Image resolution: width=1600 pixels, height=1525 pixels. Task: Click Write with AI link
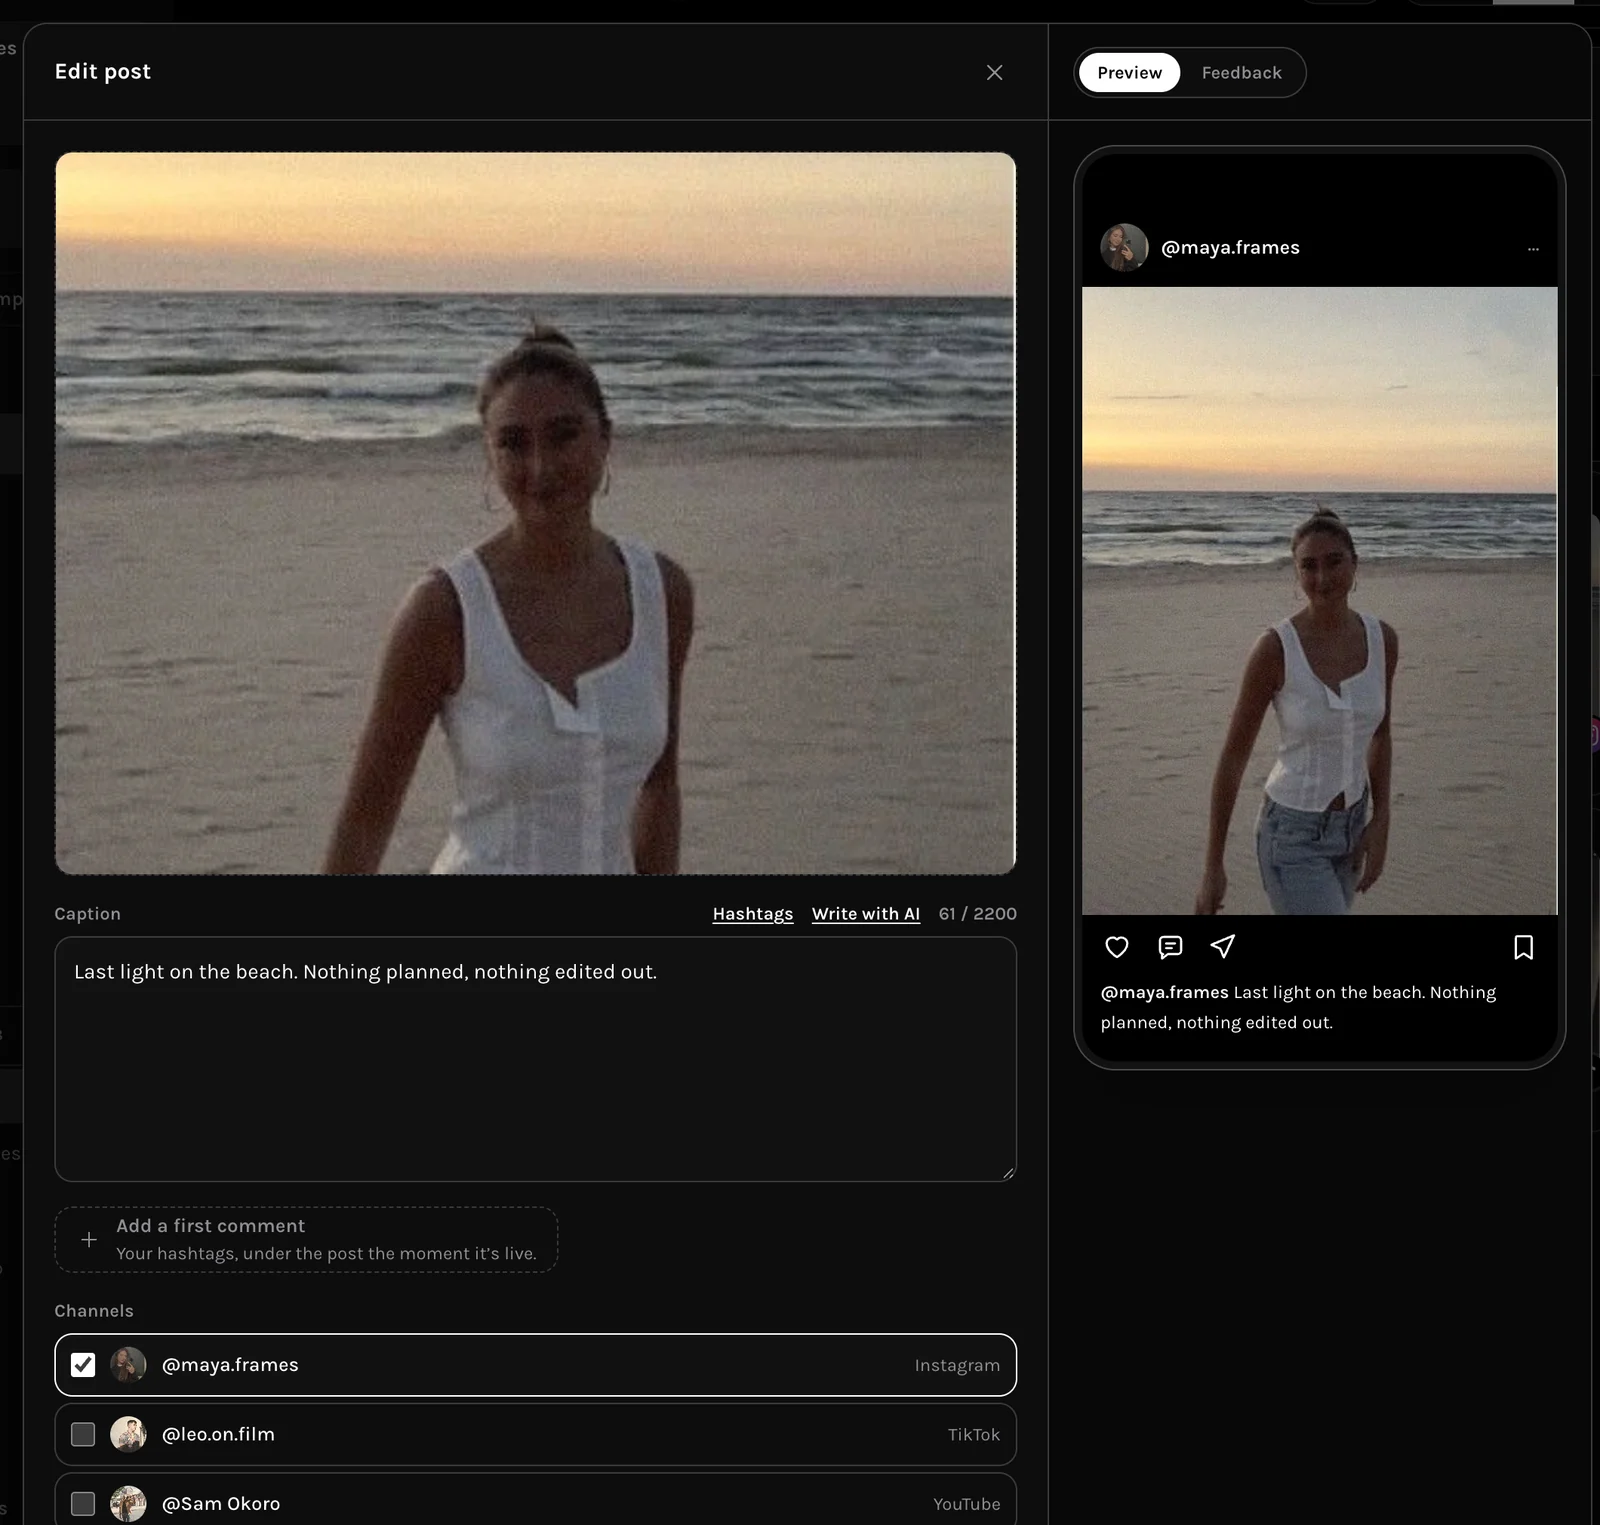[865, 914]
